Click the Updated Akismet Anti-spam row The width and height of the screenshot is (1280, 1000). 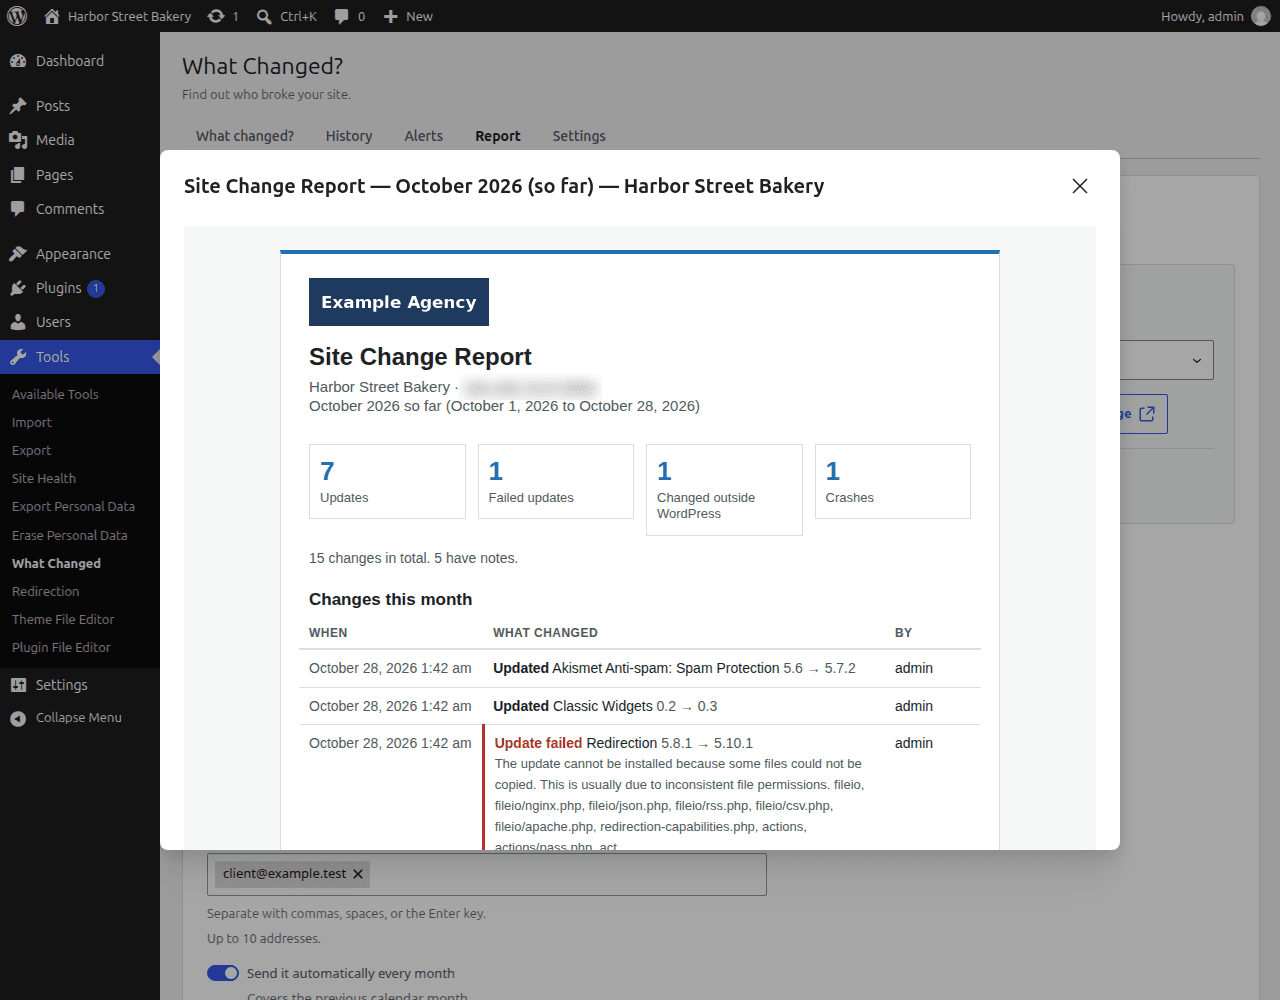(640, 668)
